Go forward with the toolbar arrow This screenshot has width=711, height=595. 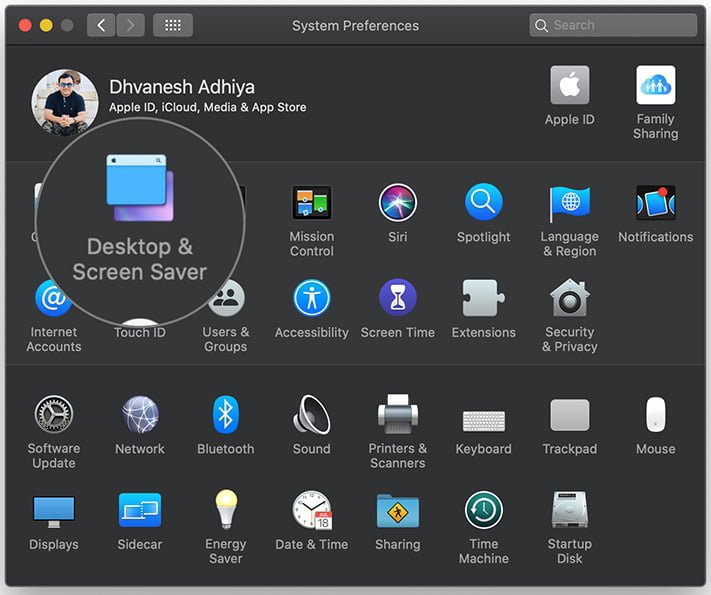[131, 25]
